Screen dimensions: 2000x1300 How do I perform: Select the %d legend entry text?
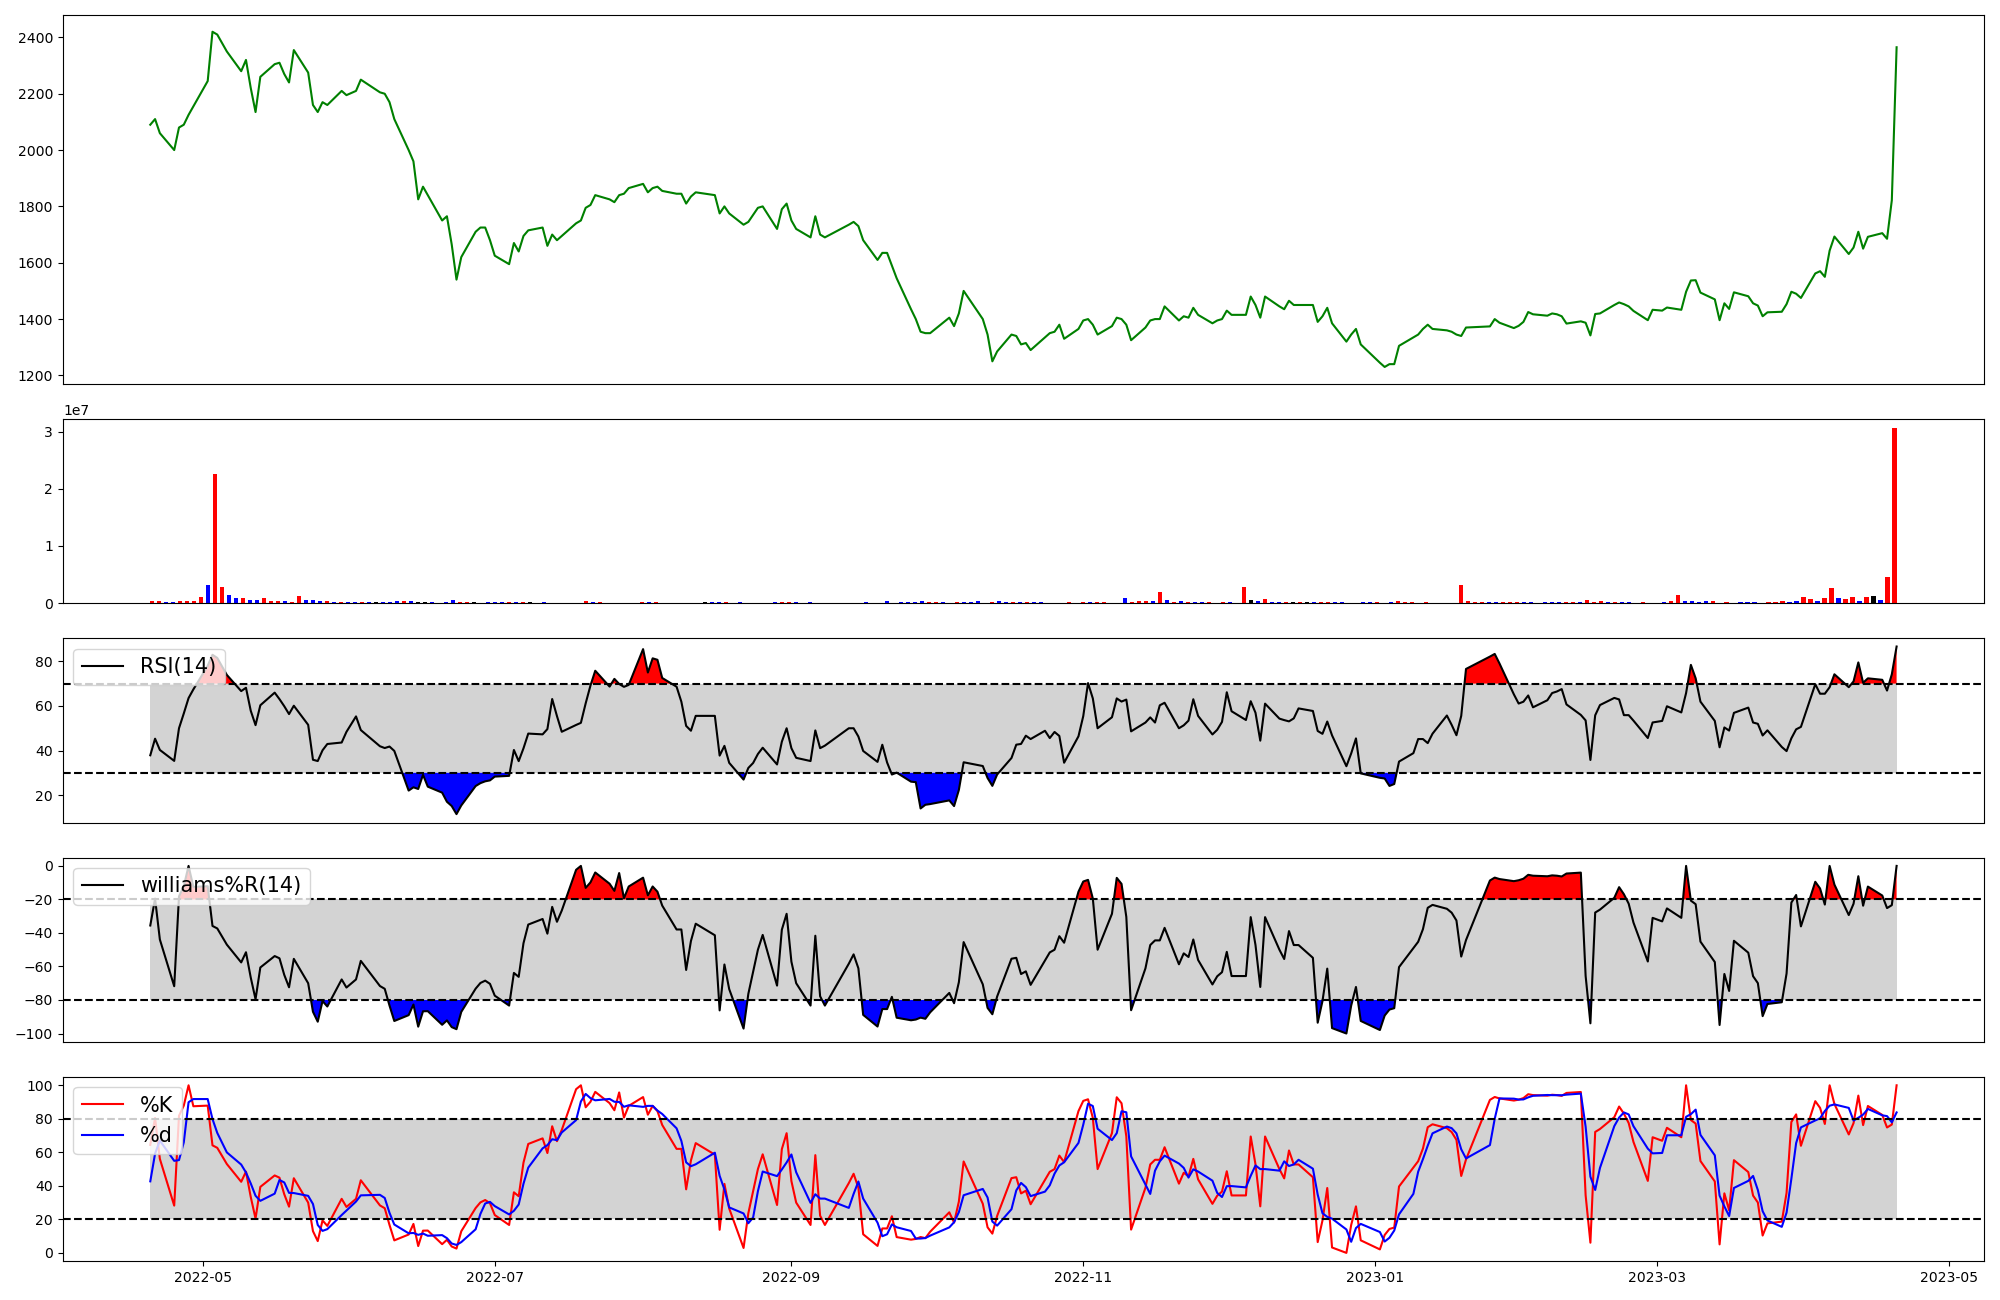(156, 1135)
